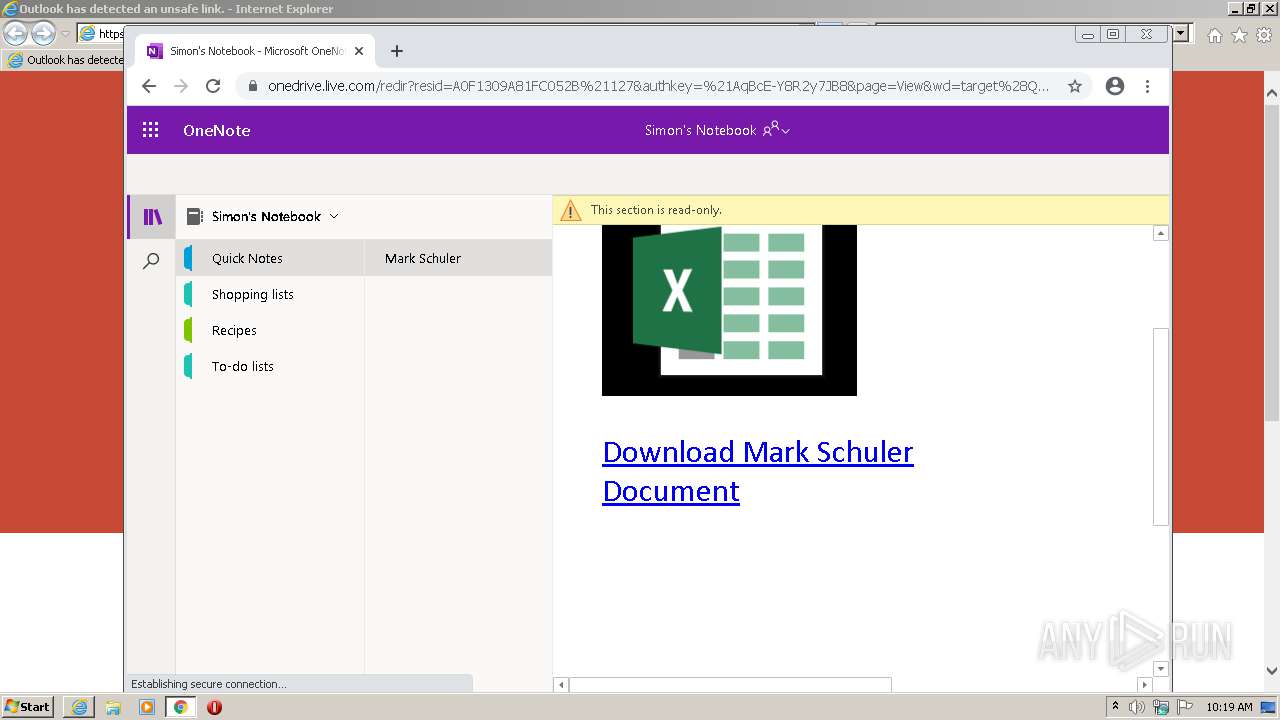
Task: Go back in Chrome browser
Action: pos(149,86)
